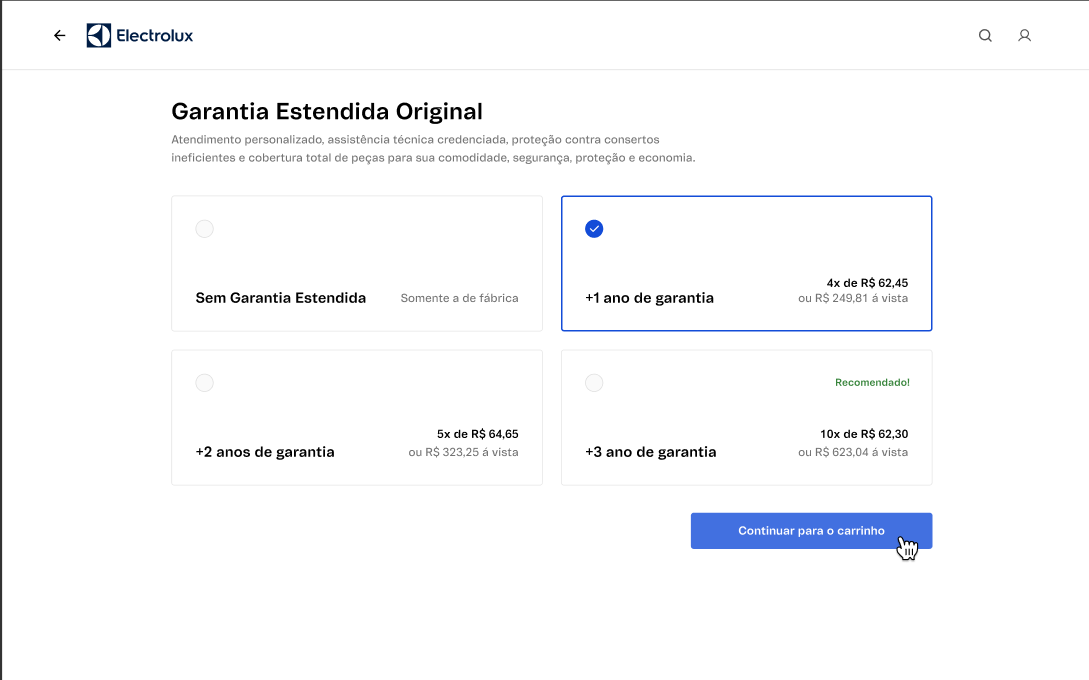Screen dimensions: 1089x680
Task: Click the 4x de R$ 62,45 price
Action: (x=867, y=282)
